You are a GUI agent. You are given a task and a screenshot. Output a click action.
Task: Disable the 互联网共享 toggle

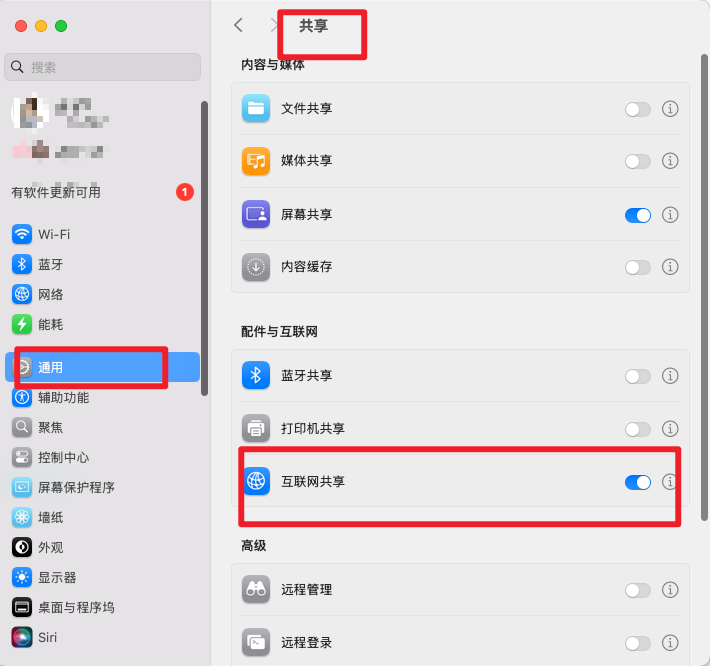coord(638,482)
